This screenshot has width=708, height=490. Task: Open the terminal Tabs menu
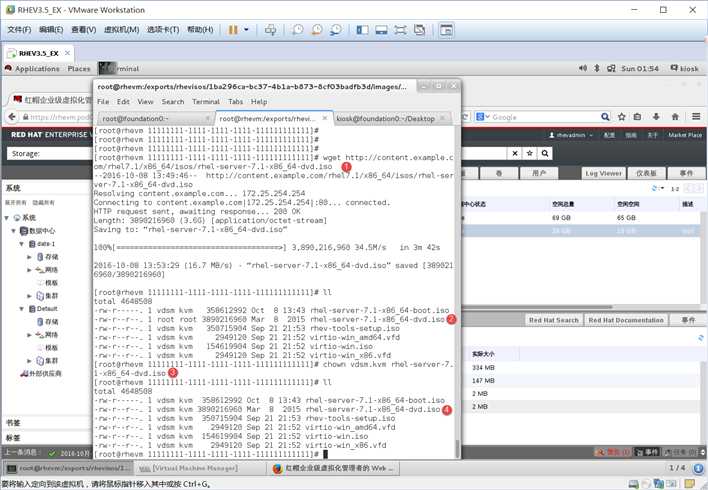tap(236, 102)
